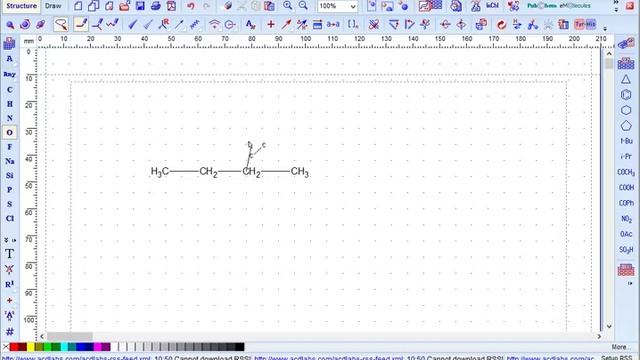Click the eraser/delete tool in top toolbar
Viewport: 640px width, 360px height.
click(228, 6)
